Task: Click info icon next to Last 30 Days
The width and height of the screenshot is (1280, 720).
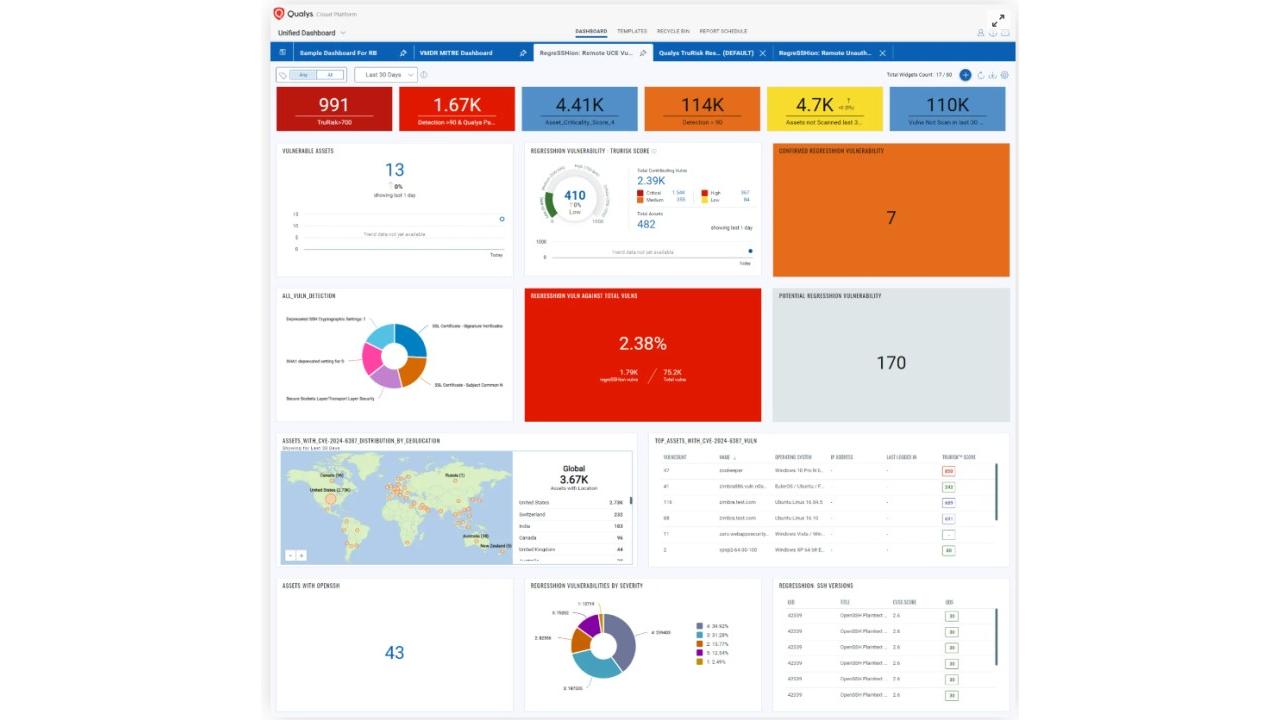Action: coord(424,75)
